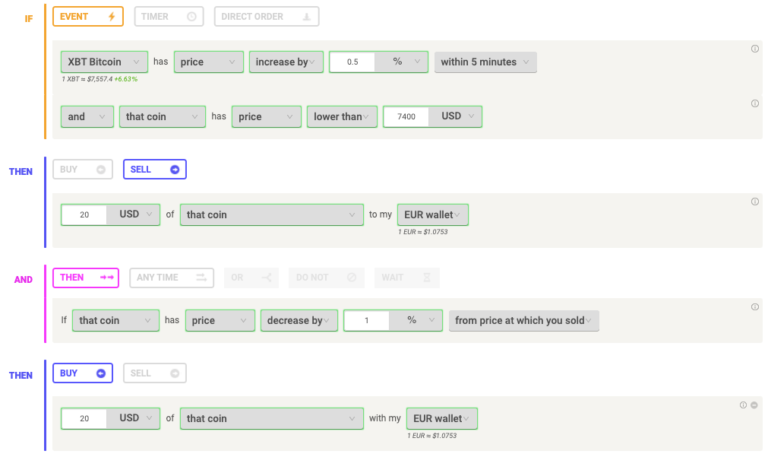This screenshot has width=768, height=454.
Task: Click the remove (minus) icon on the last buy row
Action: pos(754,405)
